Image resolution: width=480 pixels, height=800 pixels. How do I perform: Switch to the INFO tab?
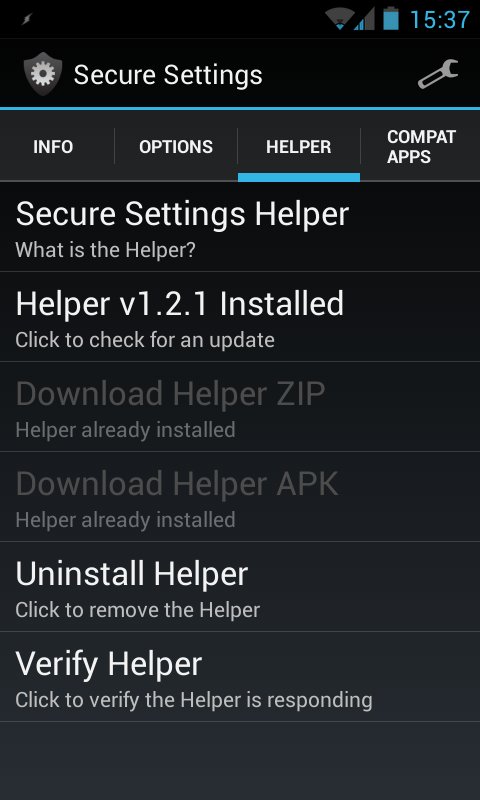click(53, 147)
